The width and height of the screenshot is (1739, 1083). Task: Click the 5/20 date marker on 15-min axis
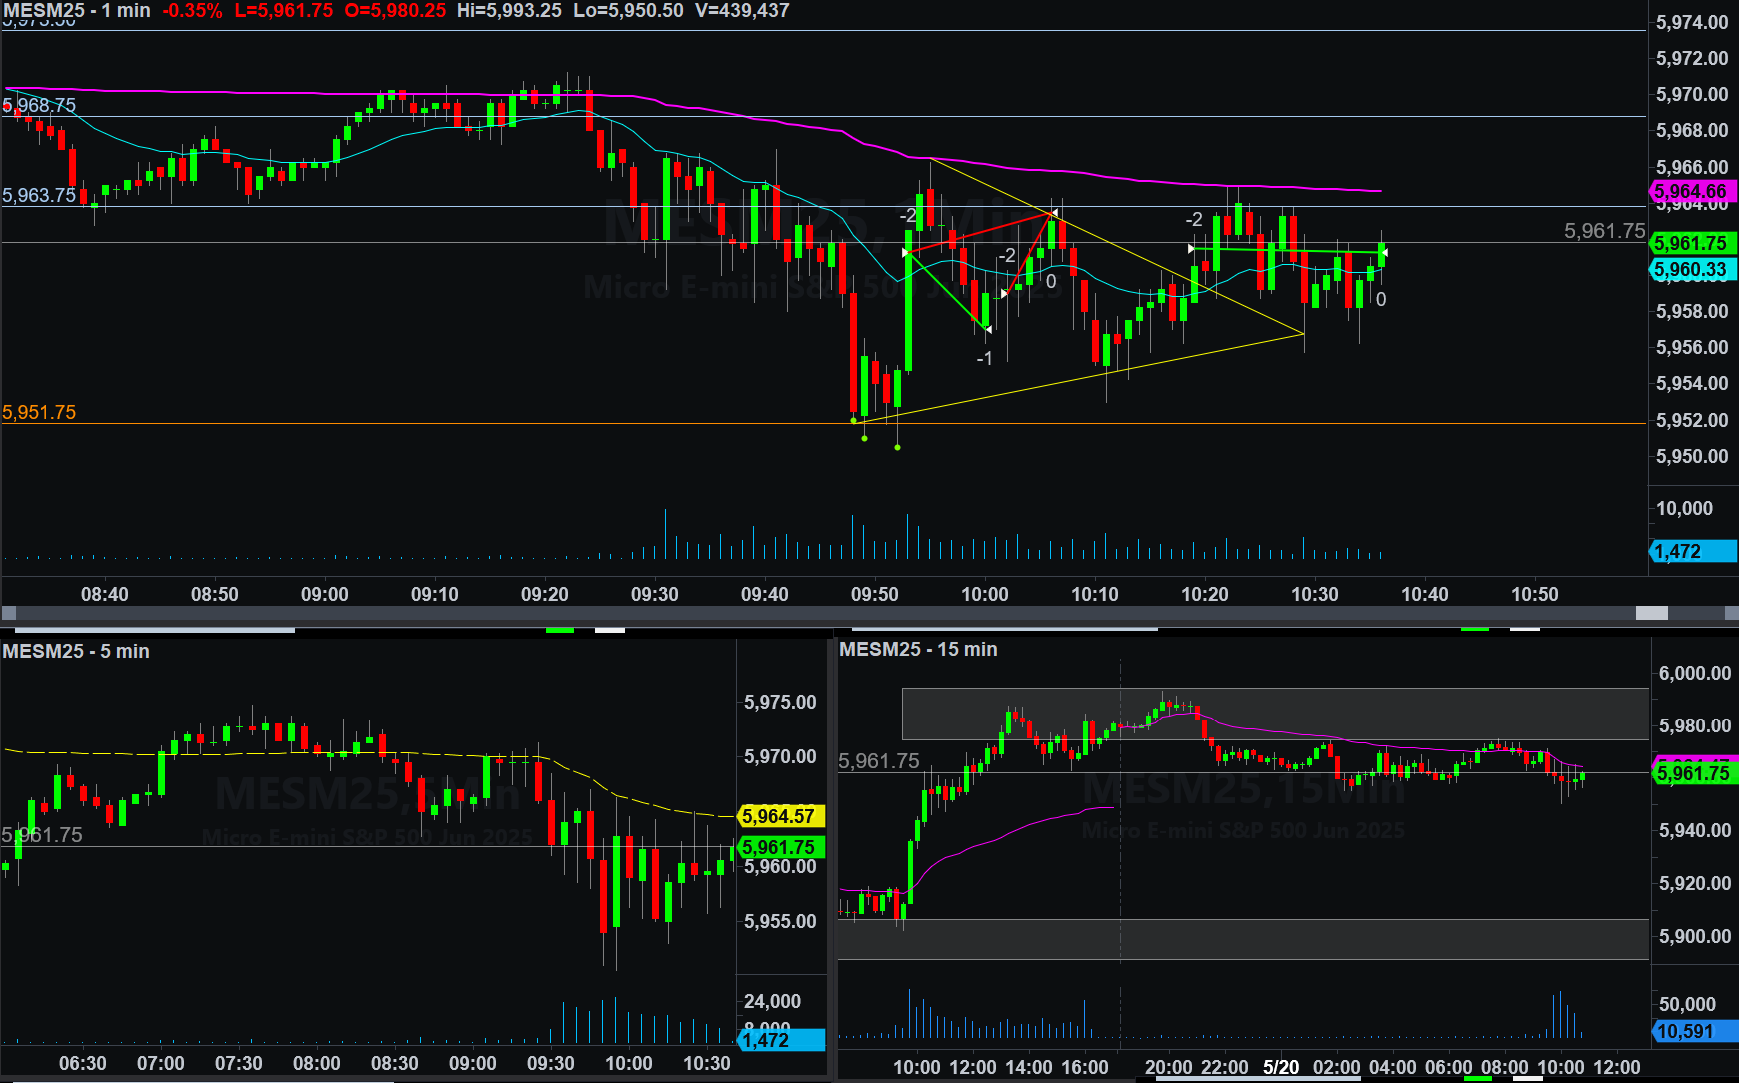tap(1280, 1067)
